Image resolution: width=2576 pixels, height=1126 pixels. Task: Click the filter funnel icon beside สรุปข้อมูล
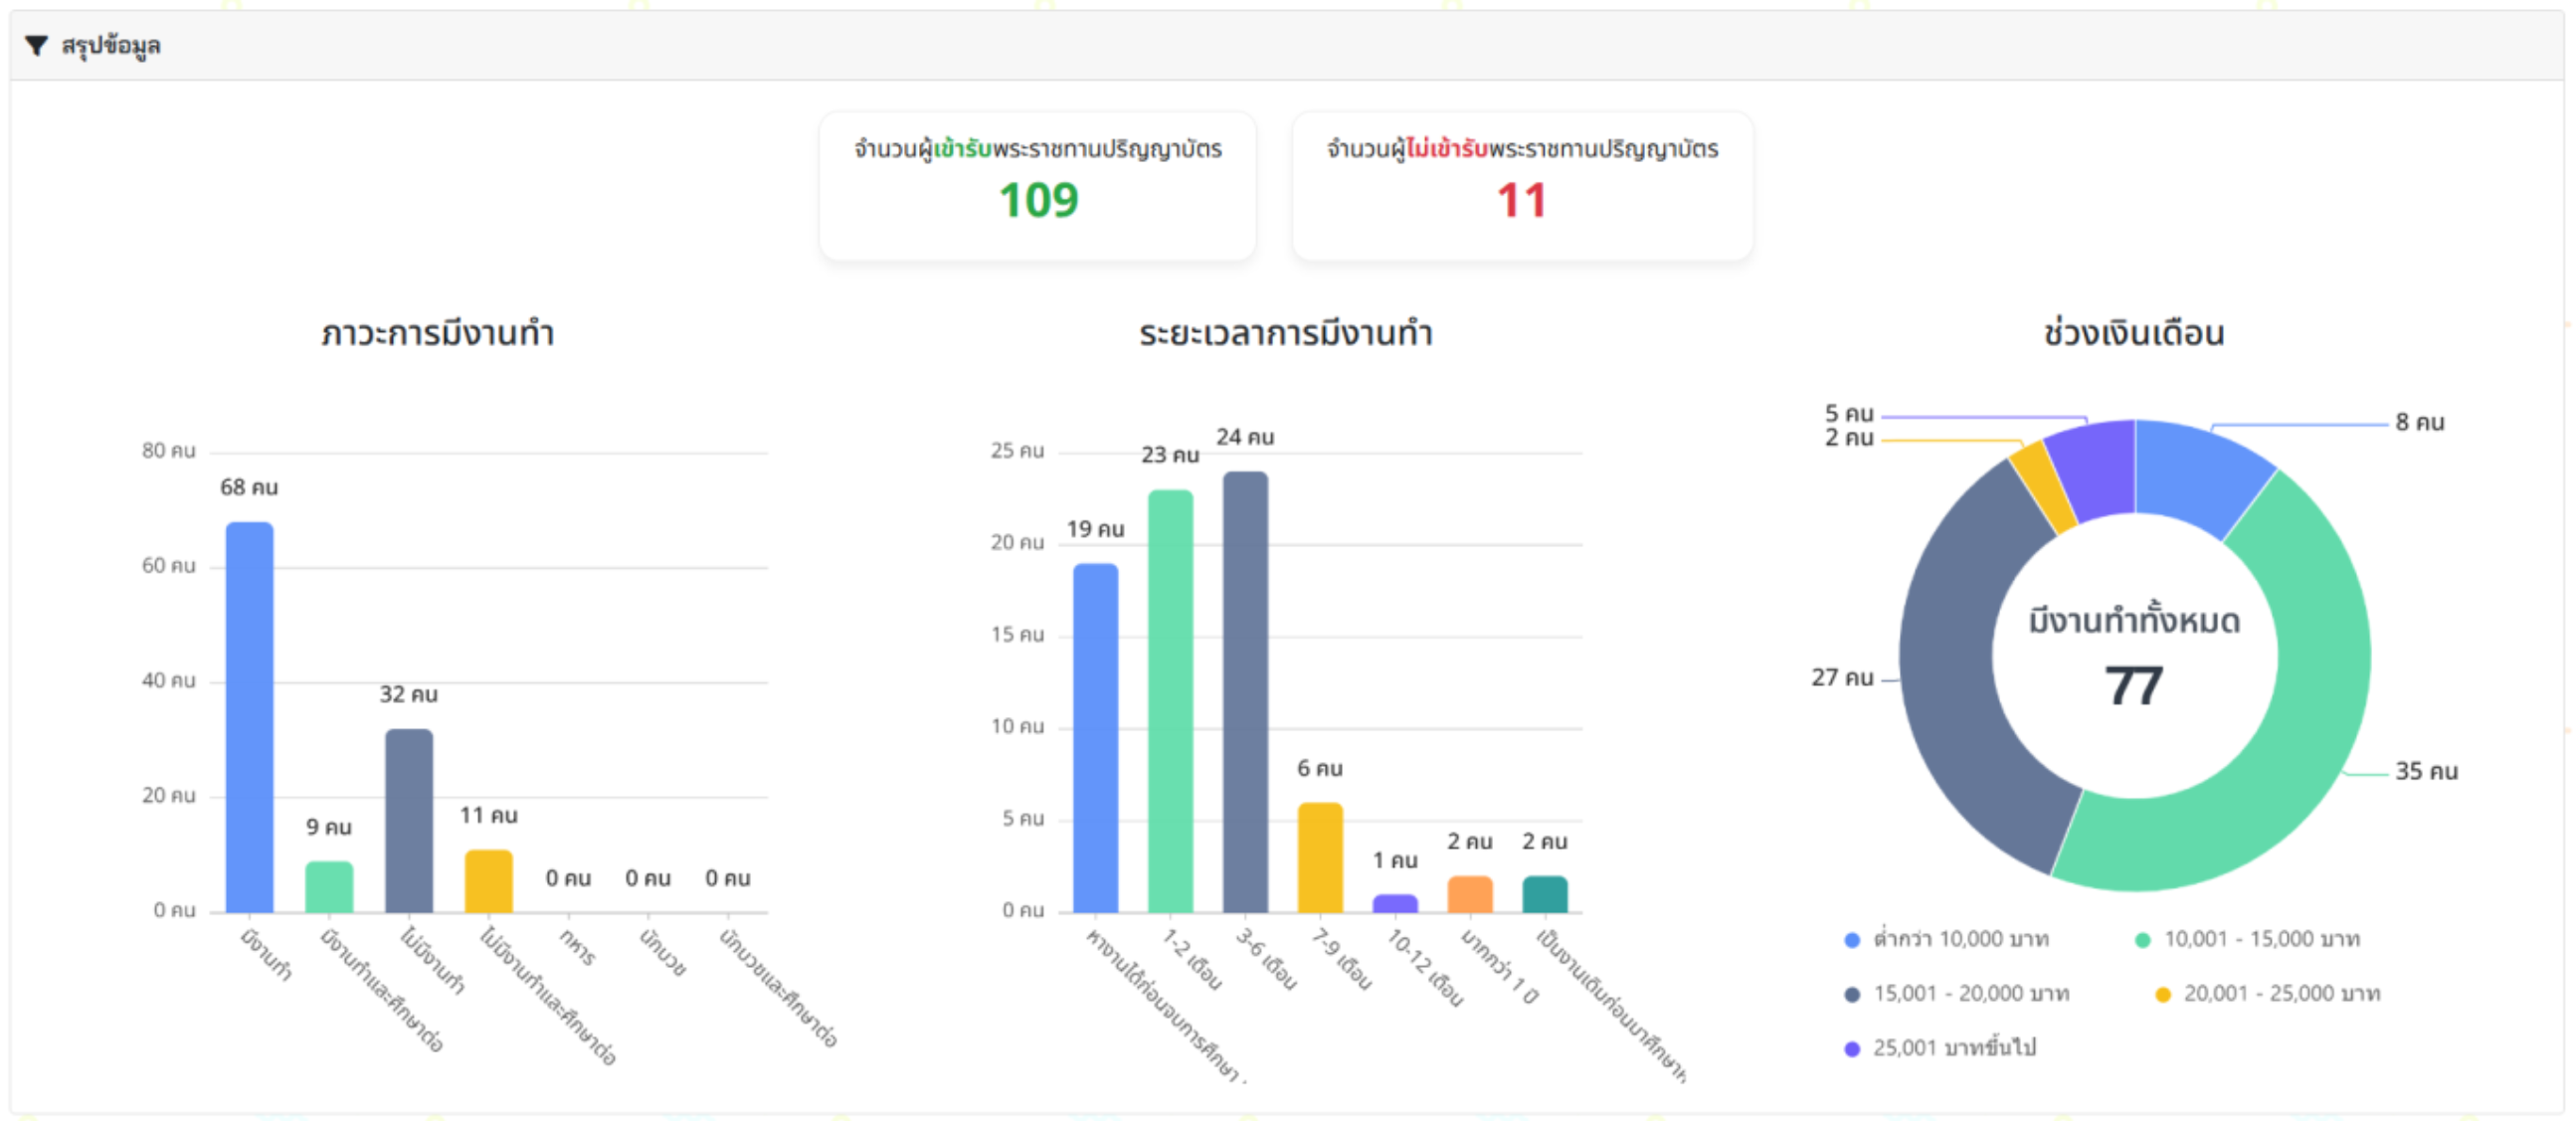[36, 45]
